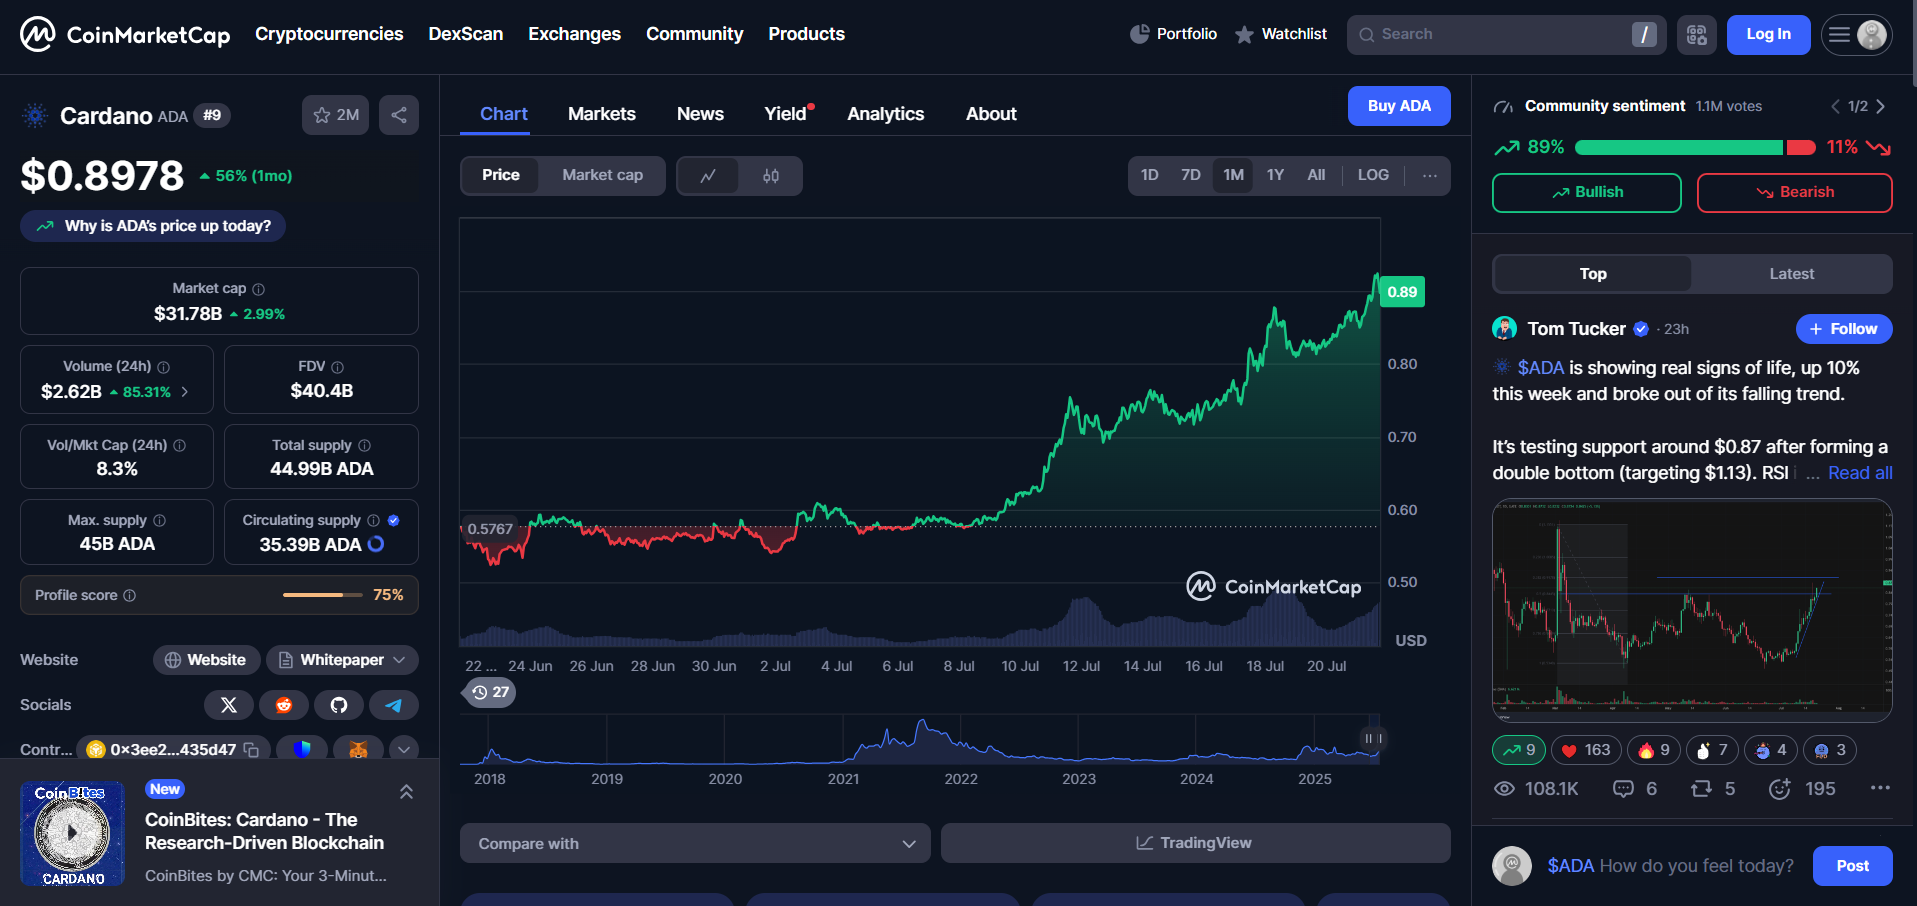The image size is (1917, 906).
Task: Open the Watchlist star link
Action: coord(1280,34)
